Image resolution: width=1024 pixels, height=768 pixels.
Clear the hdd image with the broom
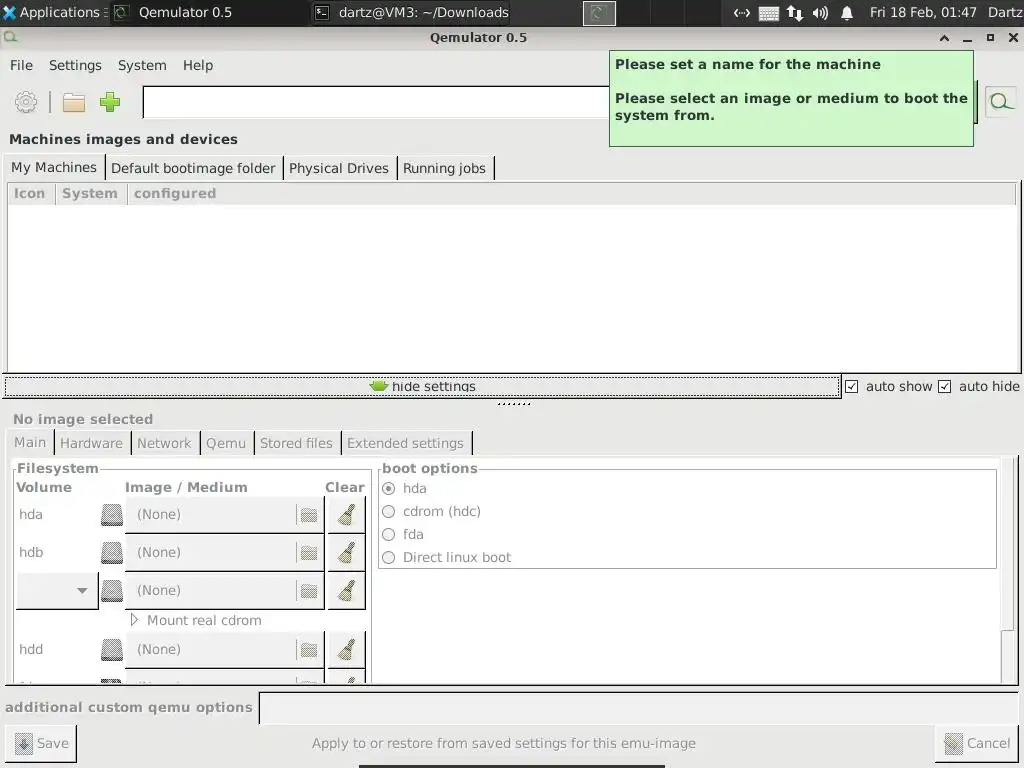[x=346, y=649]
